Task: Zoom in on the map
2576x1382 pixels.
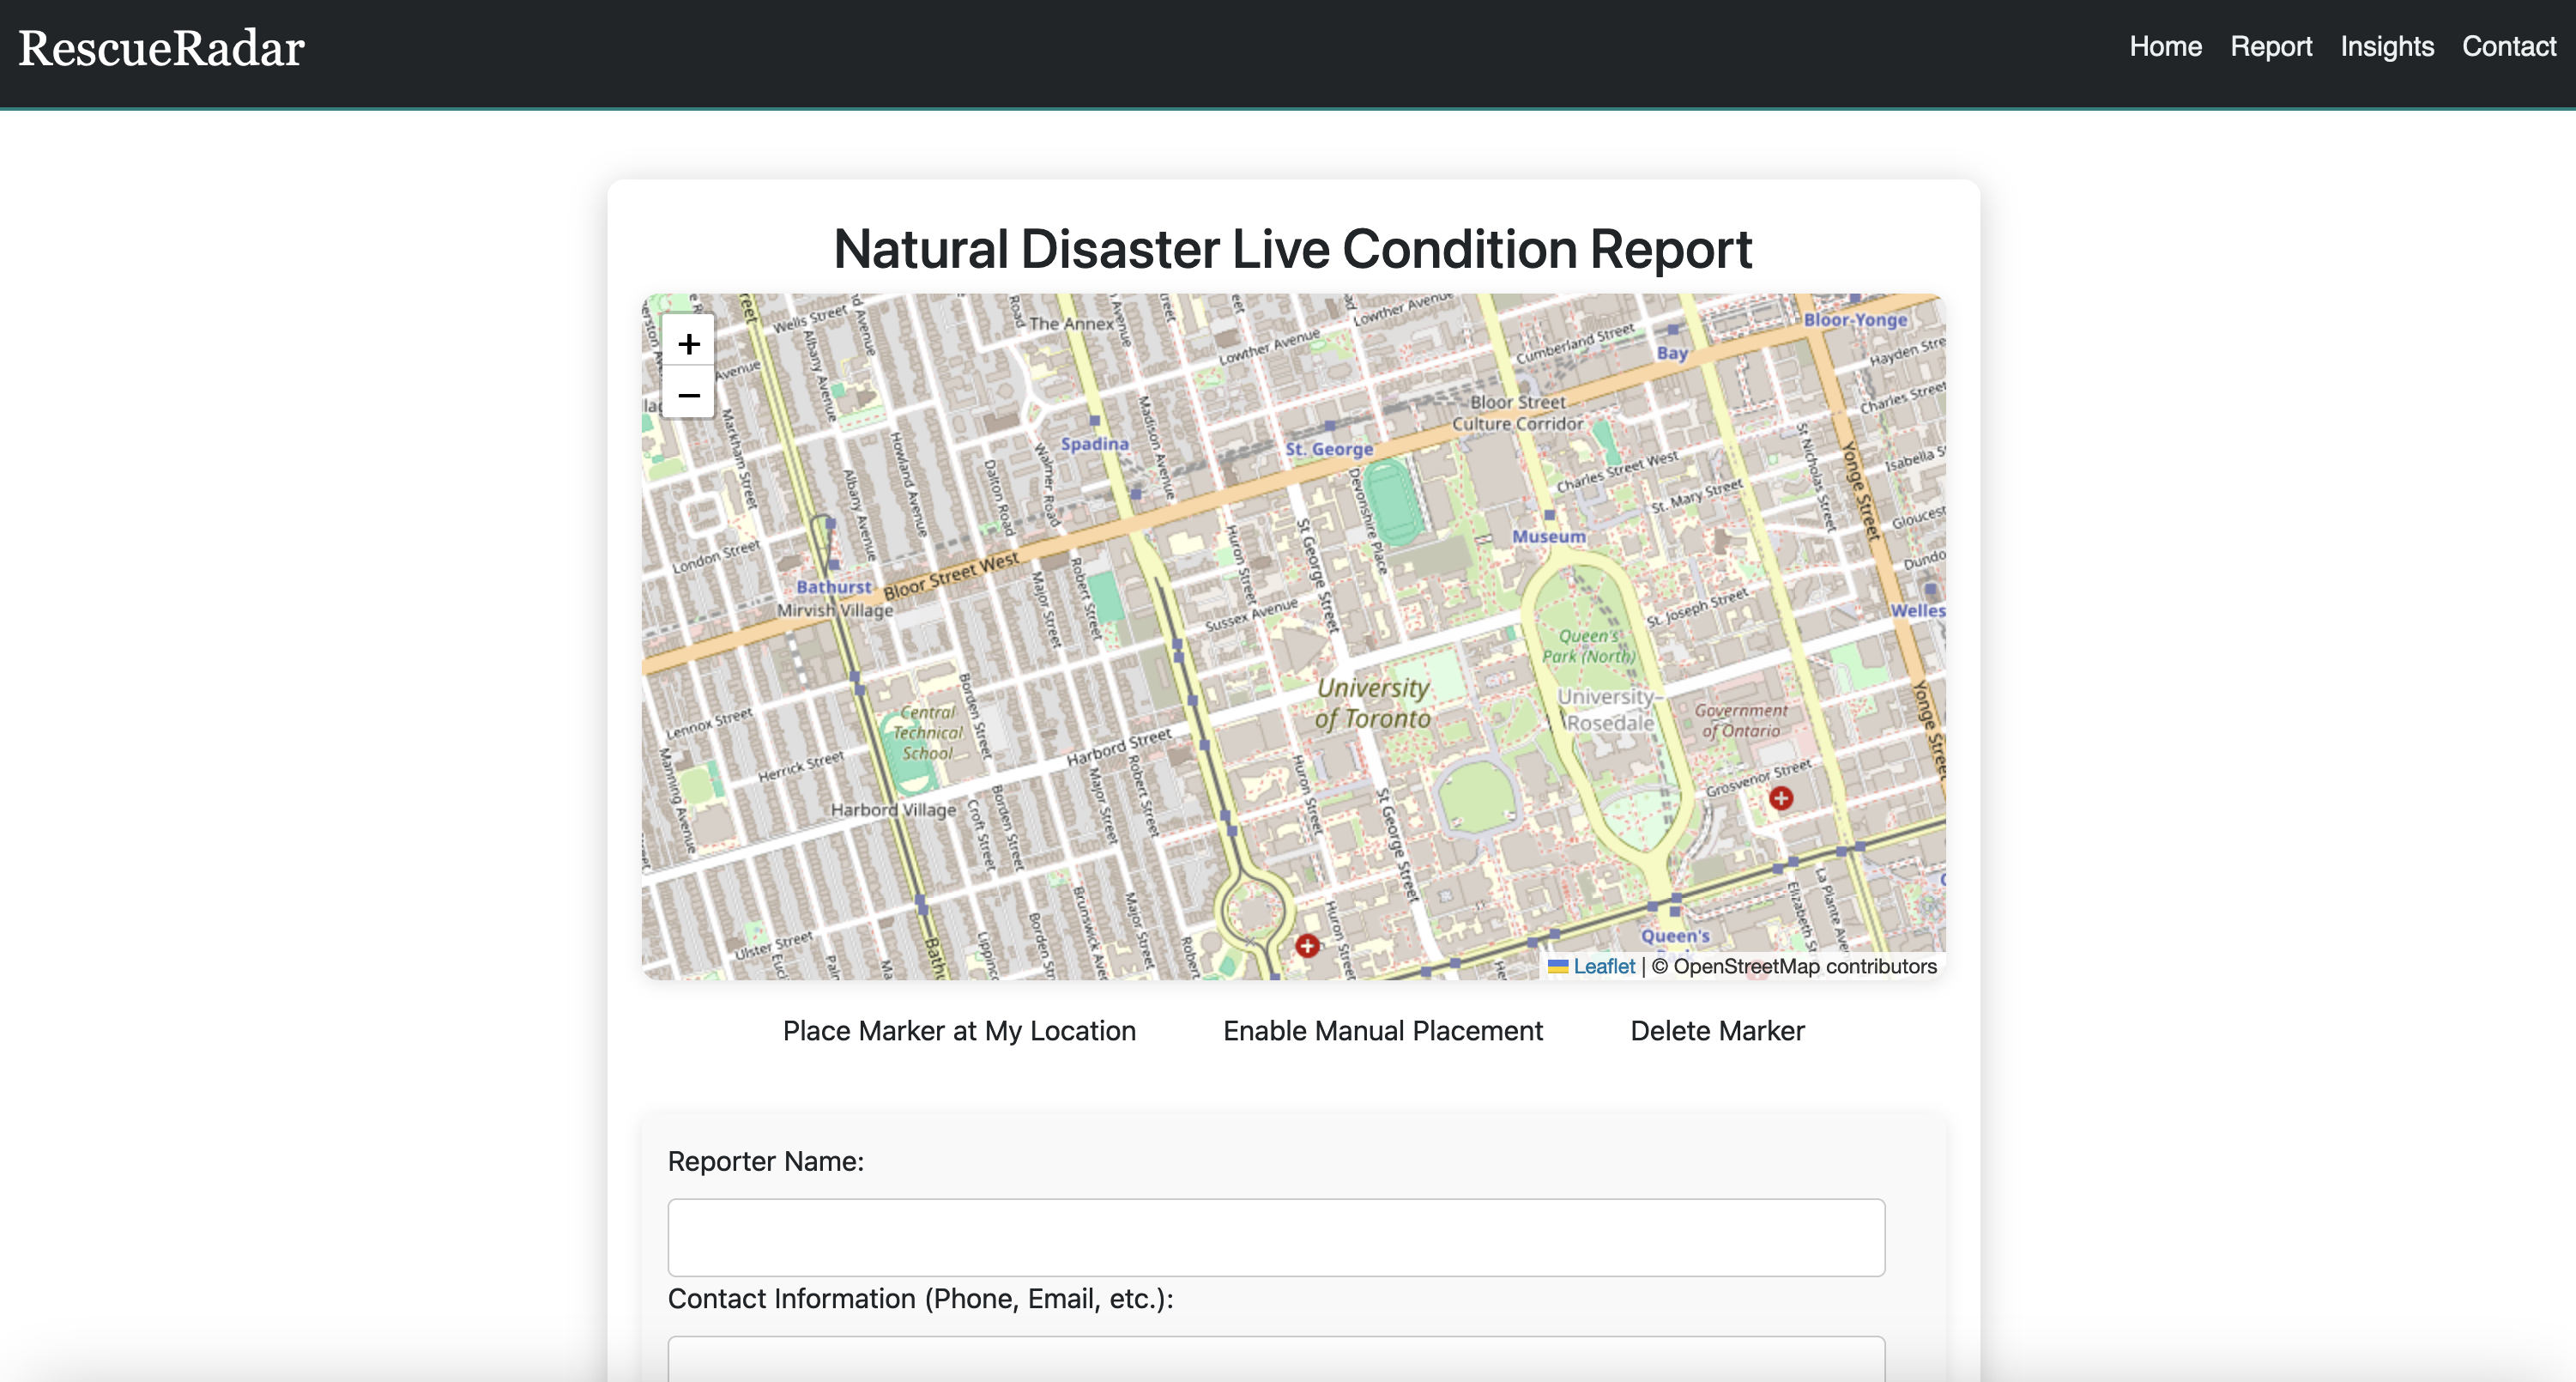Action: [x=688, y=344]
